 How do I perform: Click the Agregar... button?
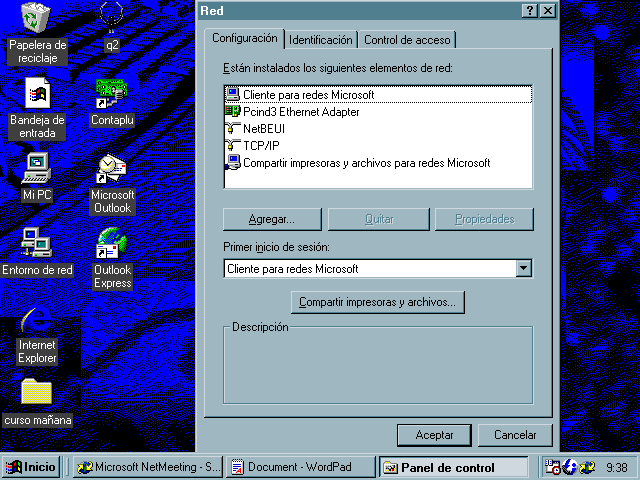[272, 219]
